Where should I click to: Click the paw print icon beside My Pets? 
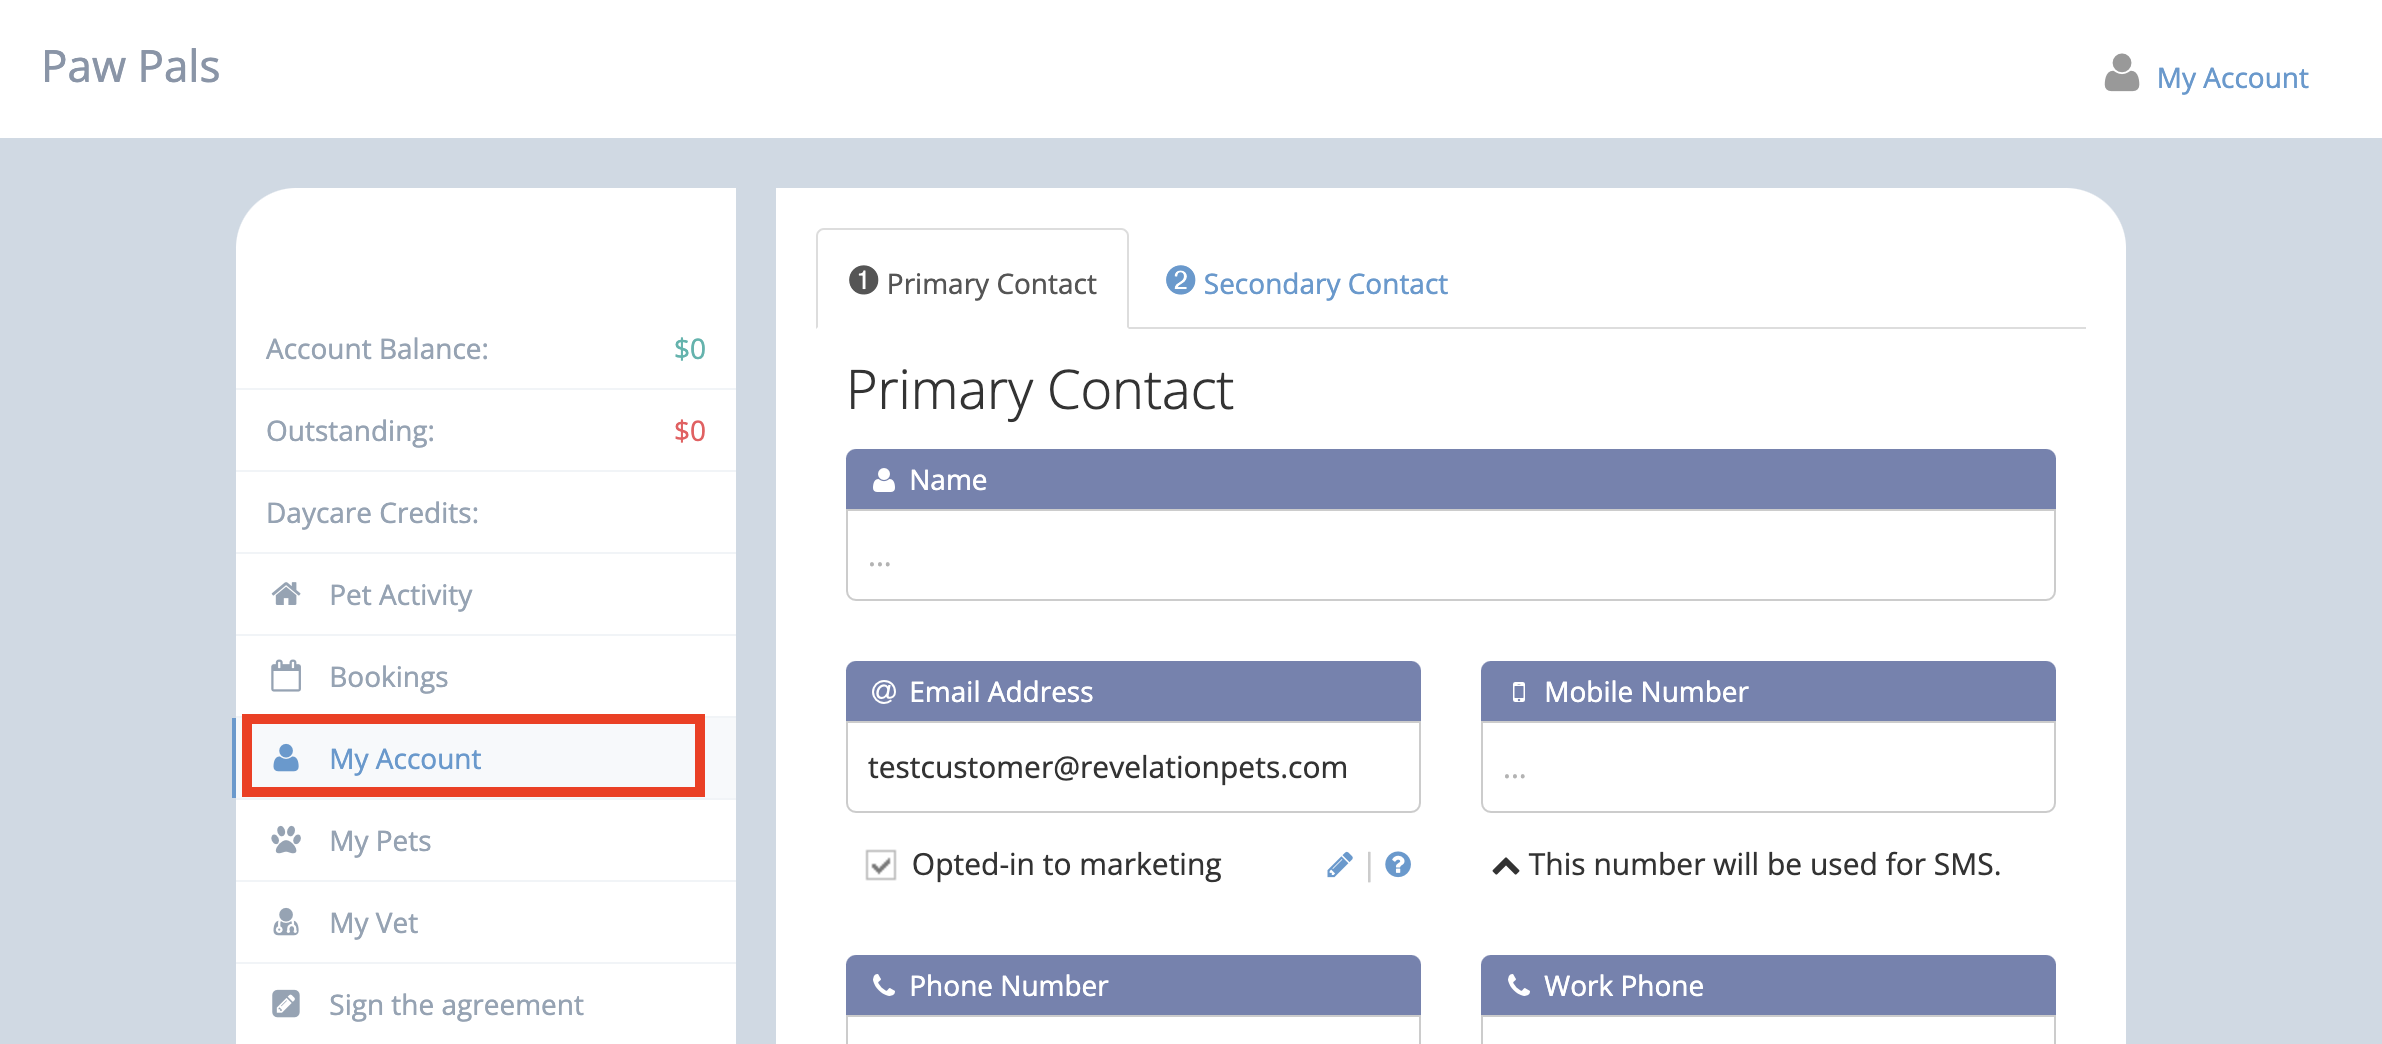coord(286,840)
